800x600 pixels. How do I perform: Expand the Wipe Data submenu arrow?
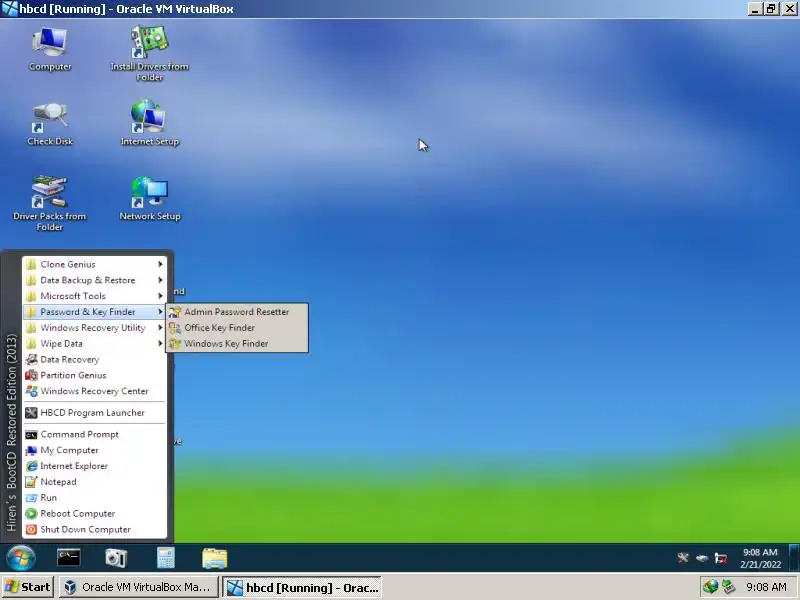click(160, 343)
